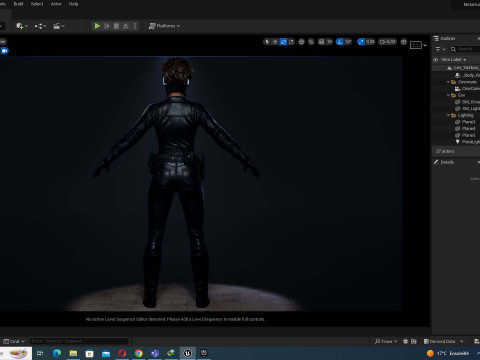The image size is (480, 360).
Task: Select Plane3 in the Outliner
Action: 456,122
